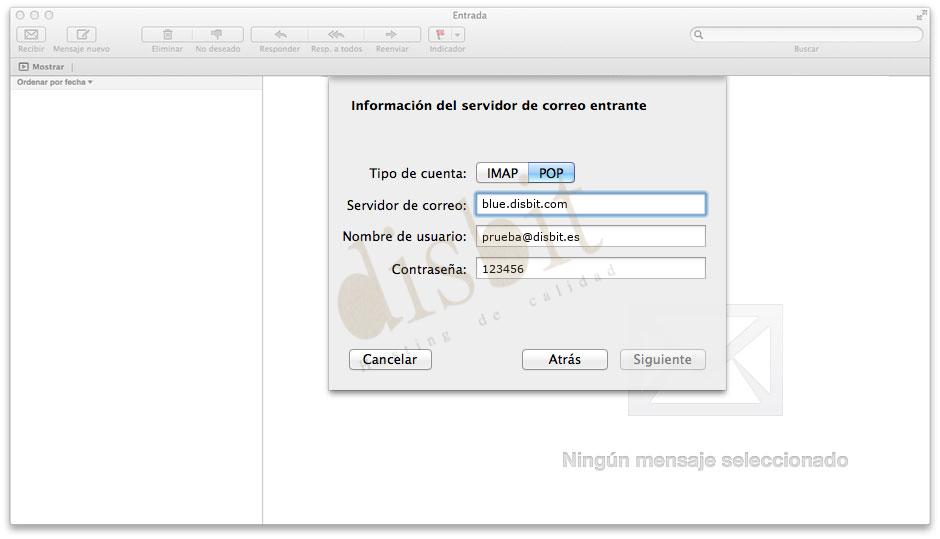Go back with the Atrás button
Viewport: 940px width, 539px height.
[564, 359]
